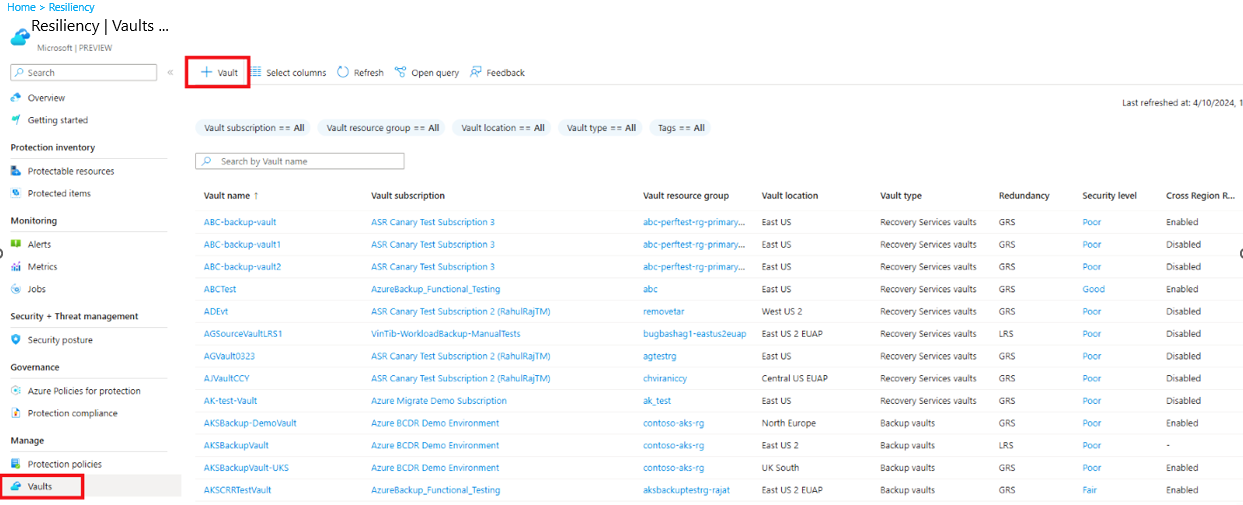1243x505 pixels.
Task: Open Jobs under Monitoring
Action: click(37, 289)
